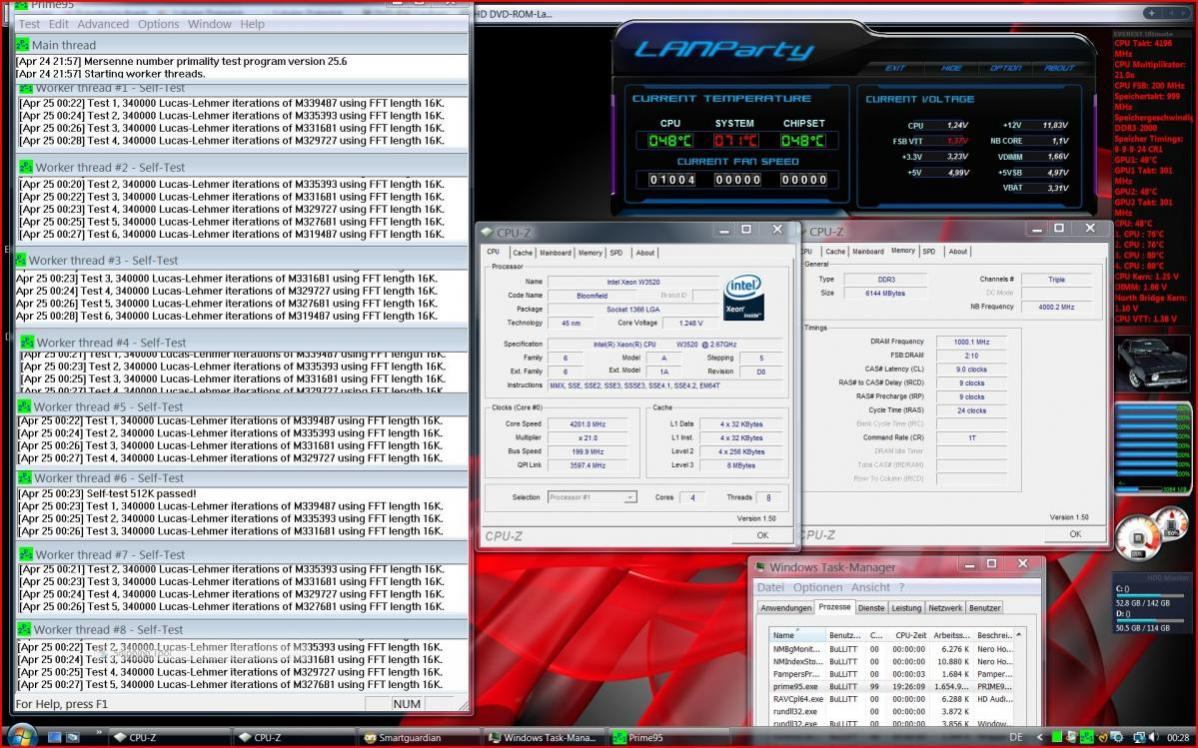Open the Datei menu in Task-Manager

click(x=770, y=588)
